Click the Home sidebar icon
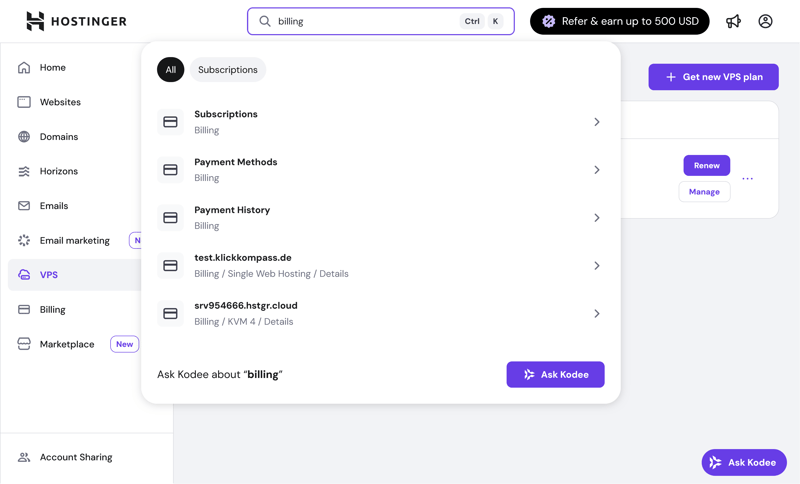 24,68
